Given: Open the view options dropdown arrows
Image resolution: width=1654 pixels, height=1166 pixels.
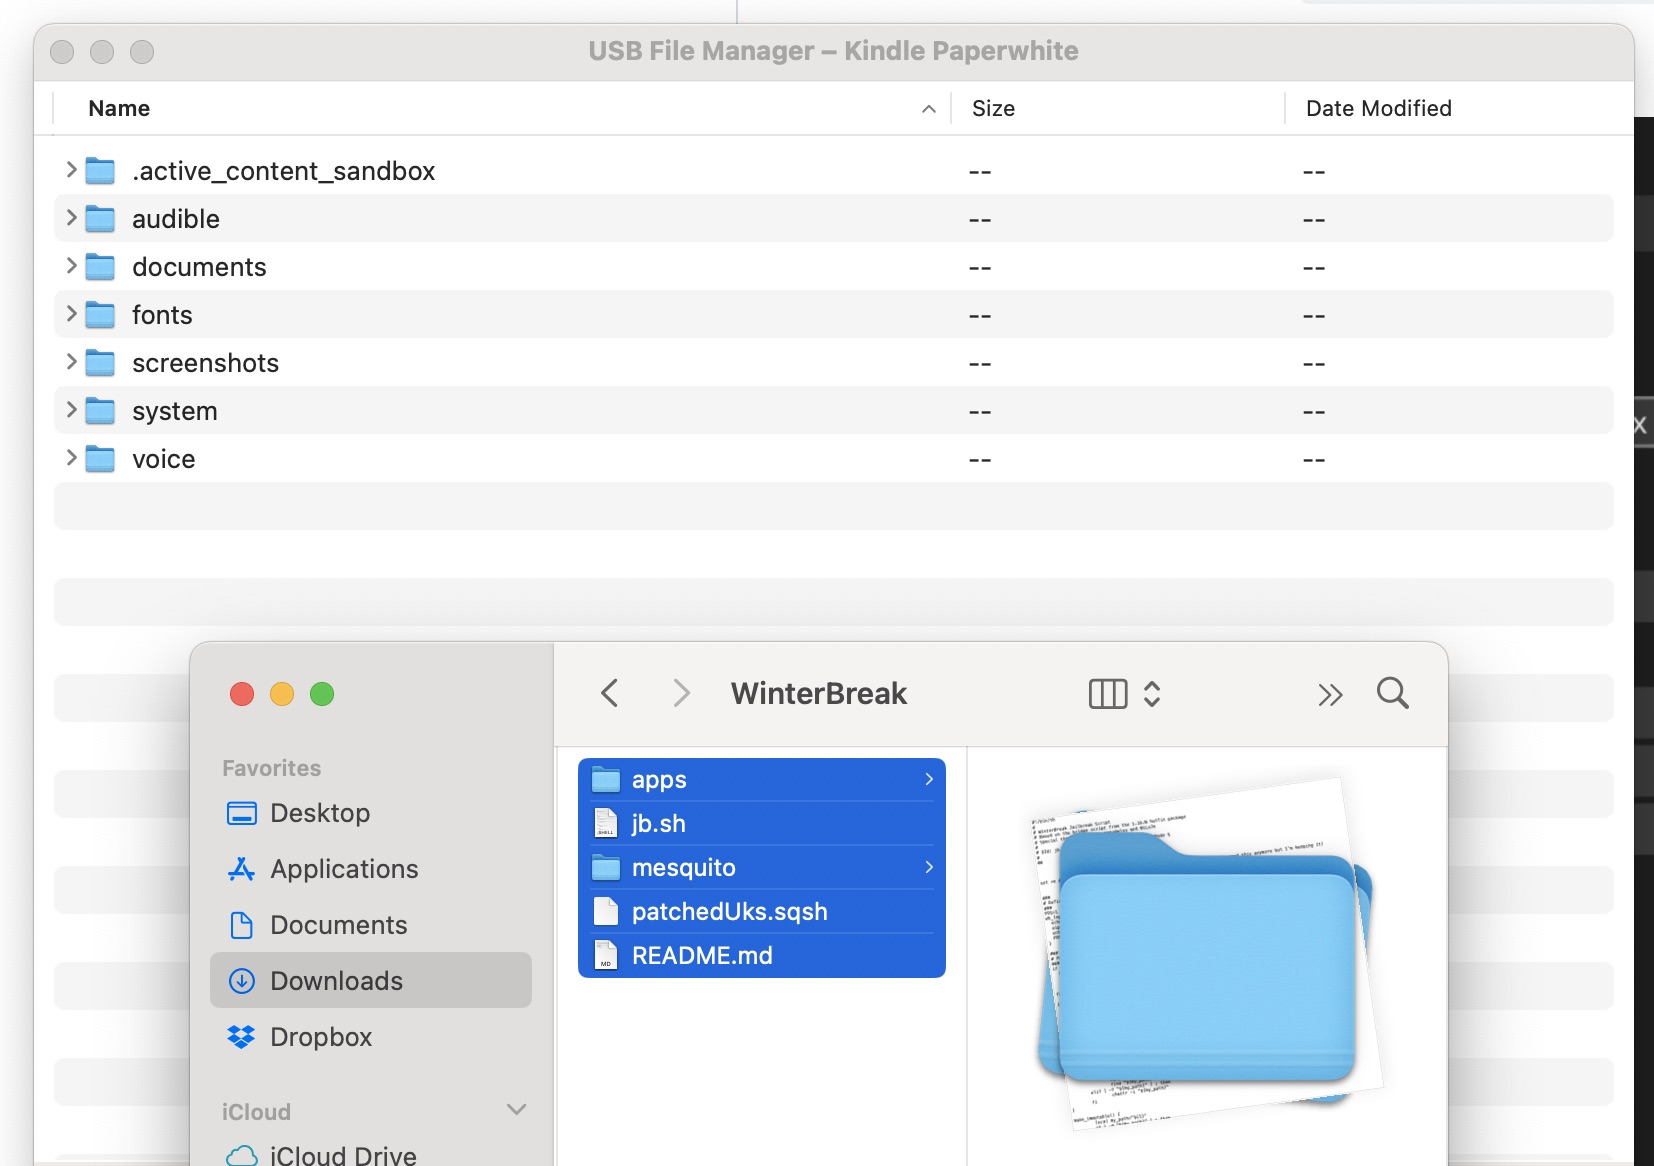Looking at the screenshot, I should tap(1152, 694).
